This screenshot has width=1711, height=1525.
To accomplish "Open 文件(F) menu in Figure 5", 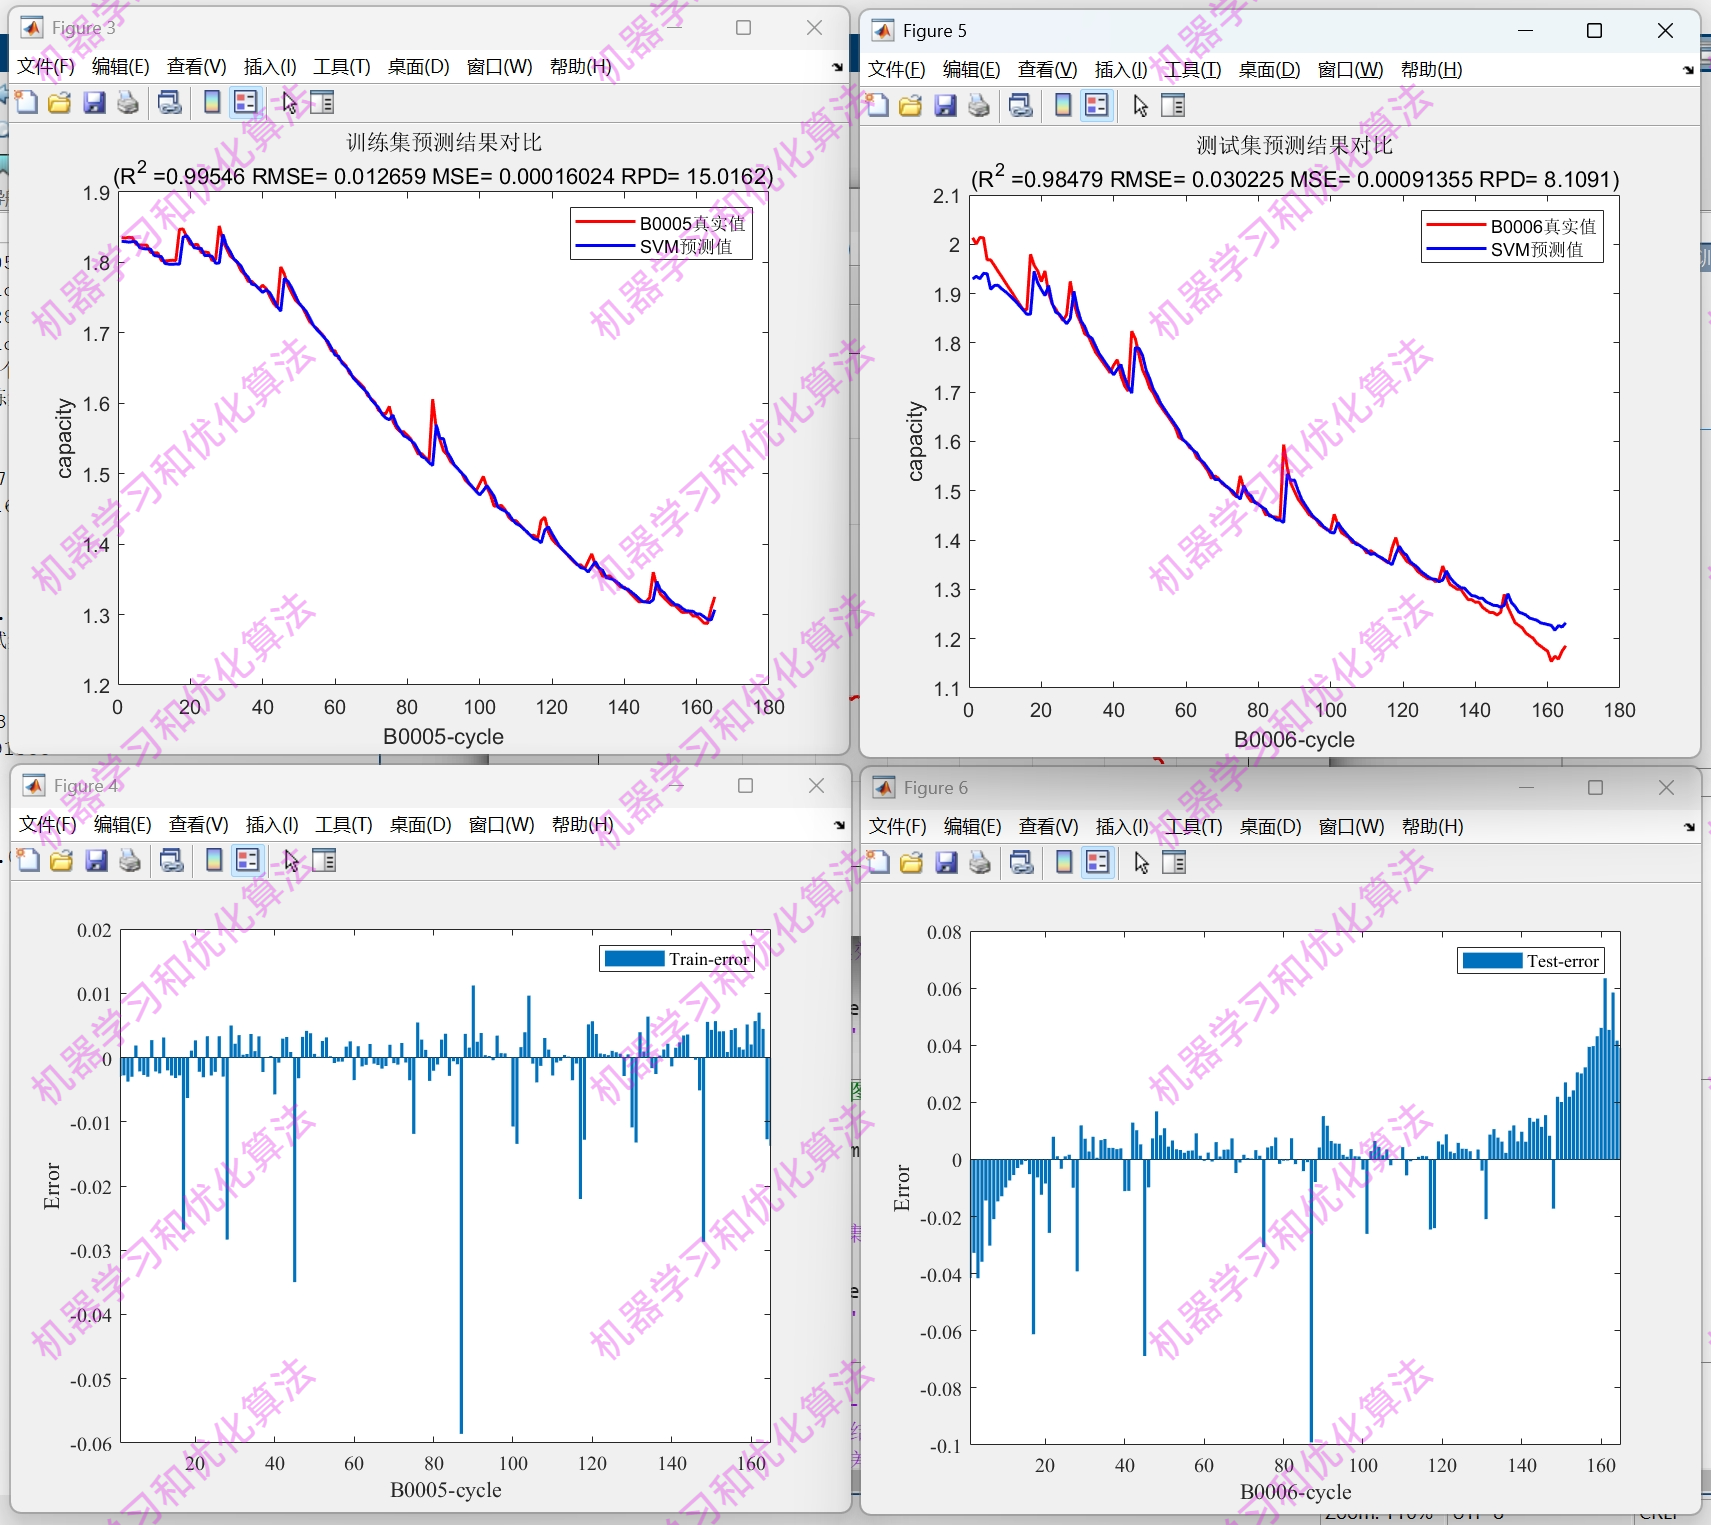I will pyautogui.click(x=897, y=70).
